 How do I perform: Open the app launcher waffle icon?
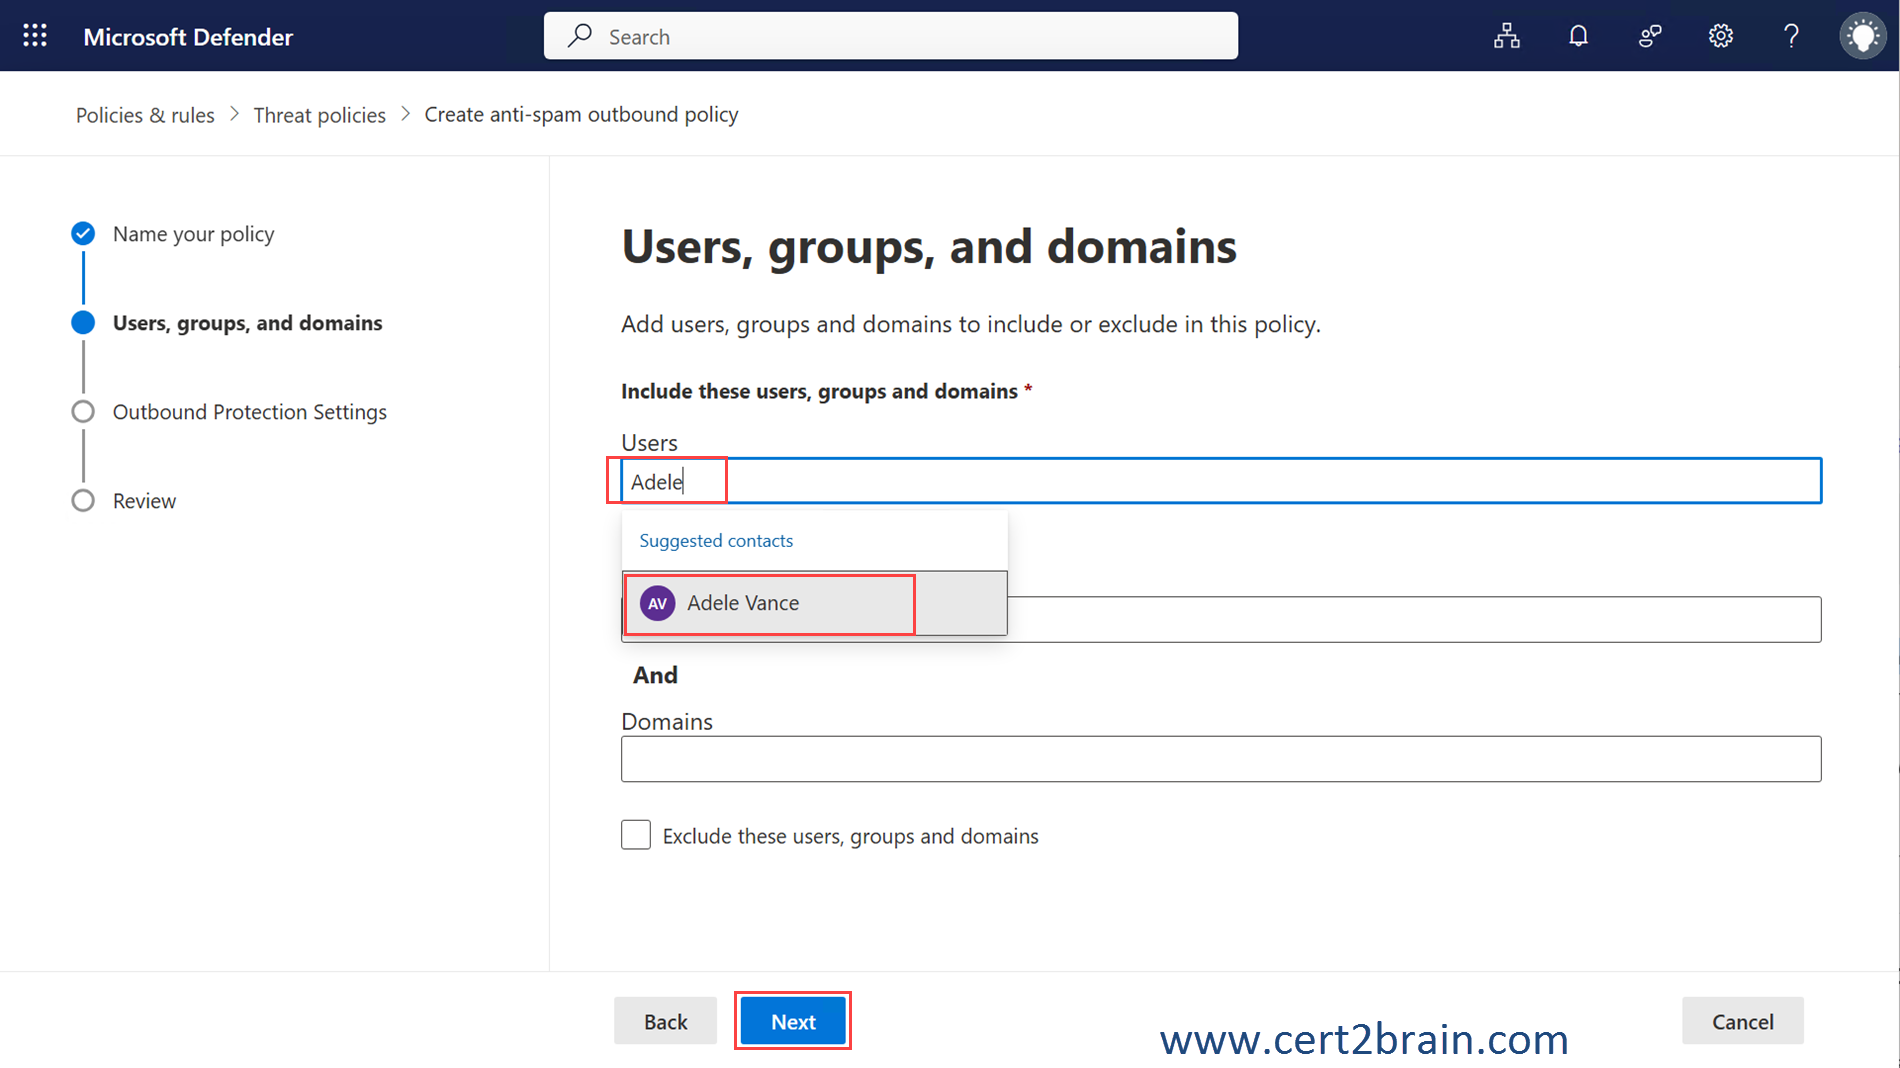[35, 36]
